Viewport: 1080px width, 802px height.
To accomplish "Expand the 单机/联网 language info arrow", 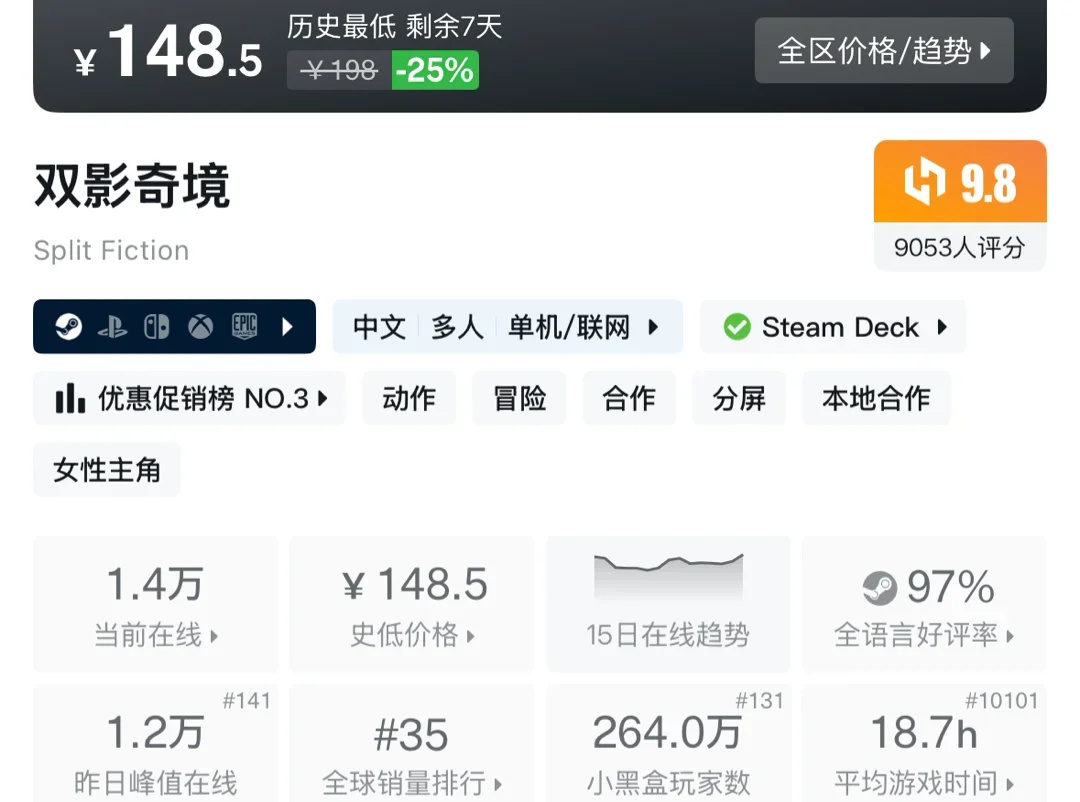I will (x=653, y=327).
